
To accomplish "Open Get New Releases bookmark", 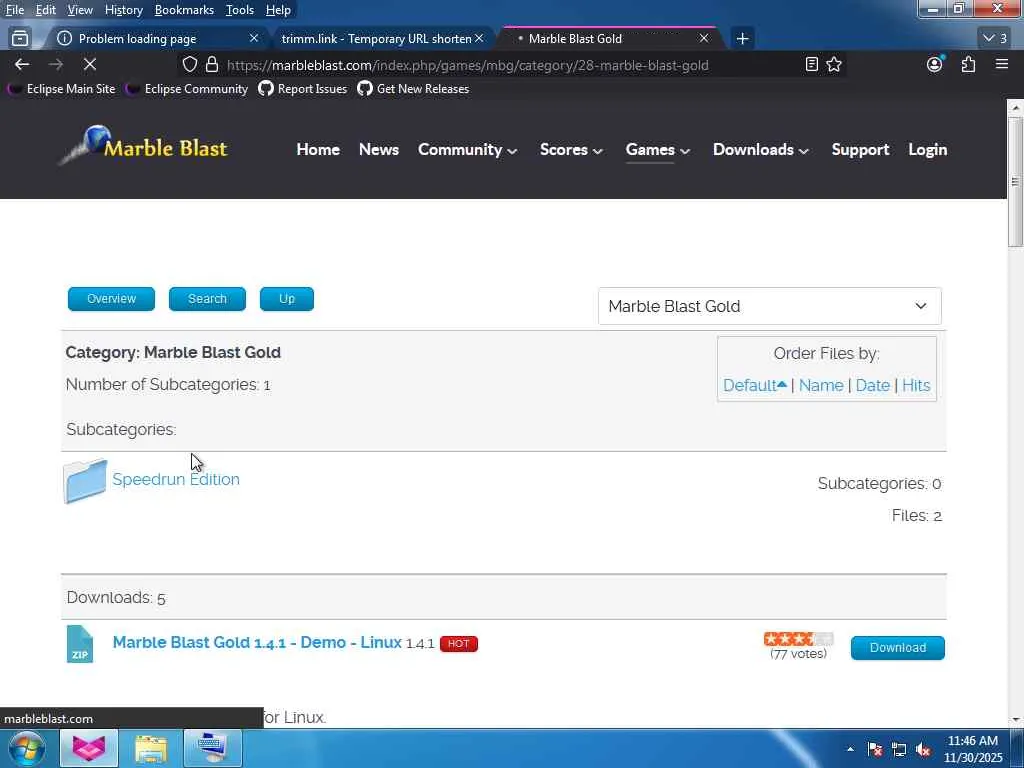I will [413, 89].
